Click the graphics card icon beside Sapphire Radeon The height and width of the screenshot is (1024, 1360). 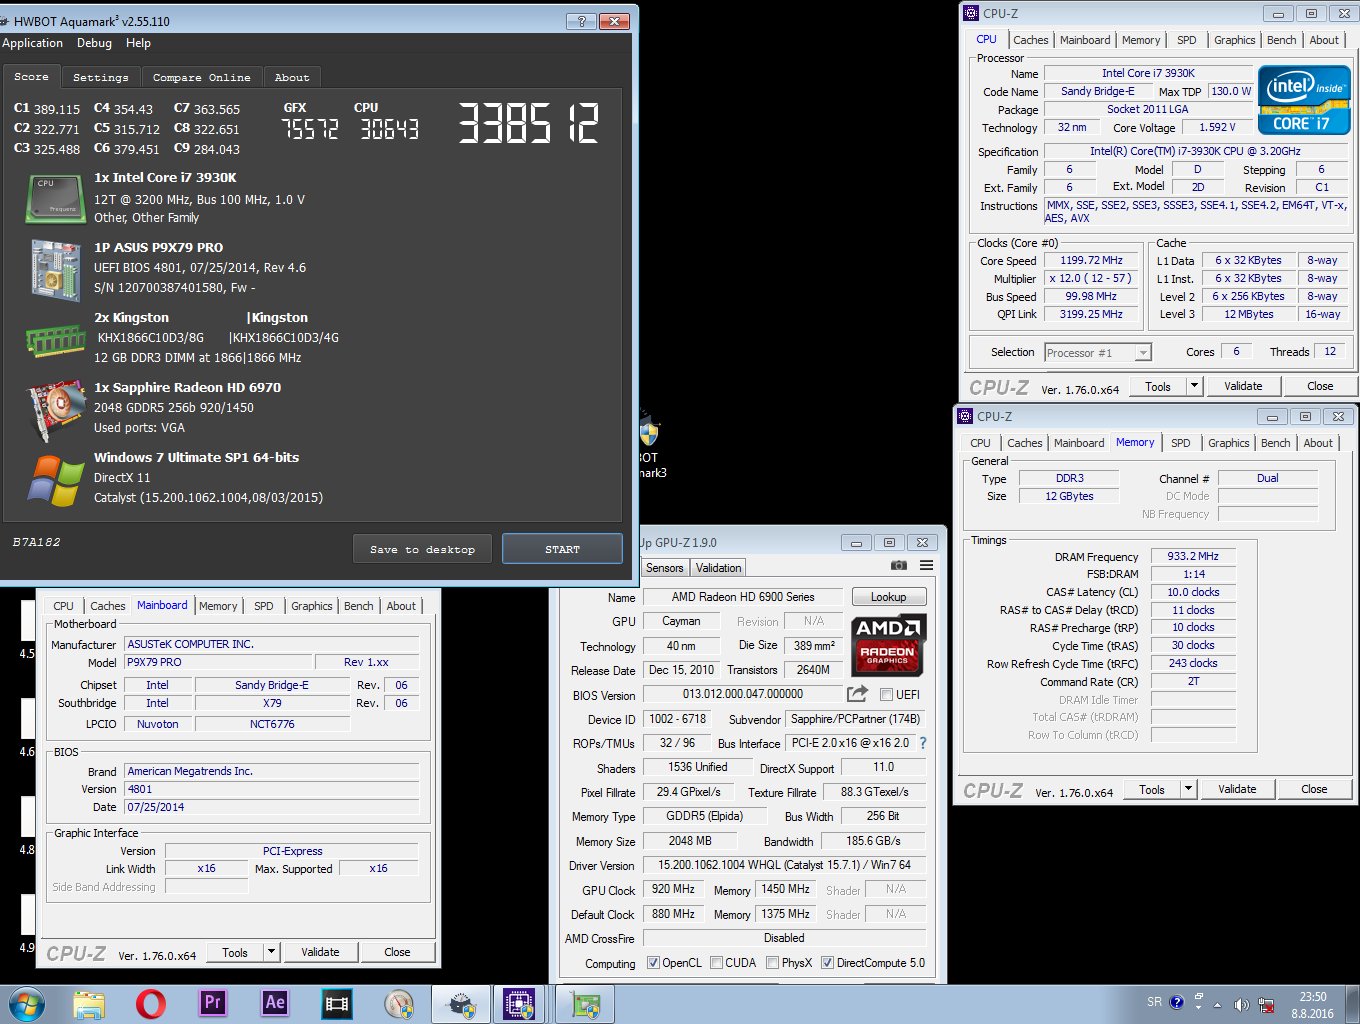coord(56,410)
